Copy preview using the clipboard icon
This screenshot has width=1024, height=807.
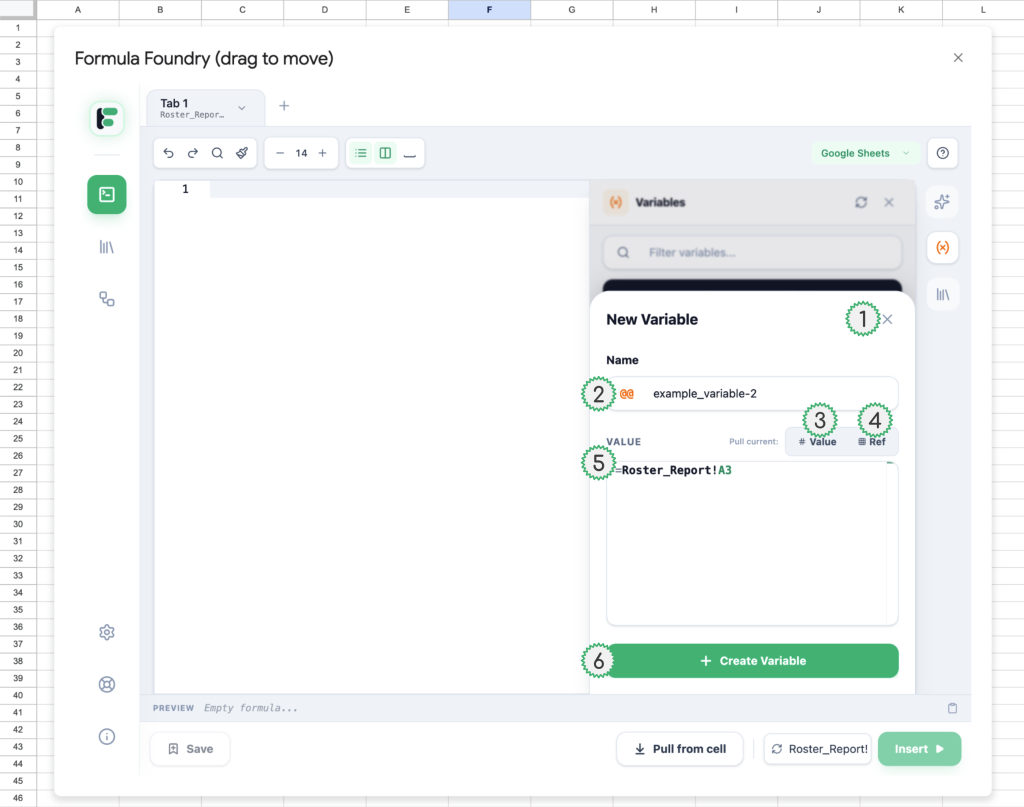[952, 708]
